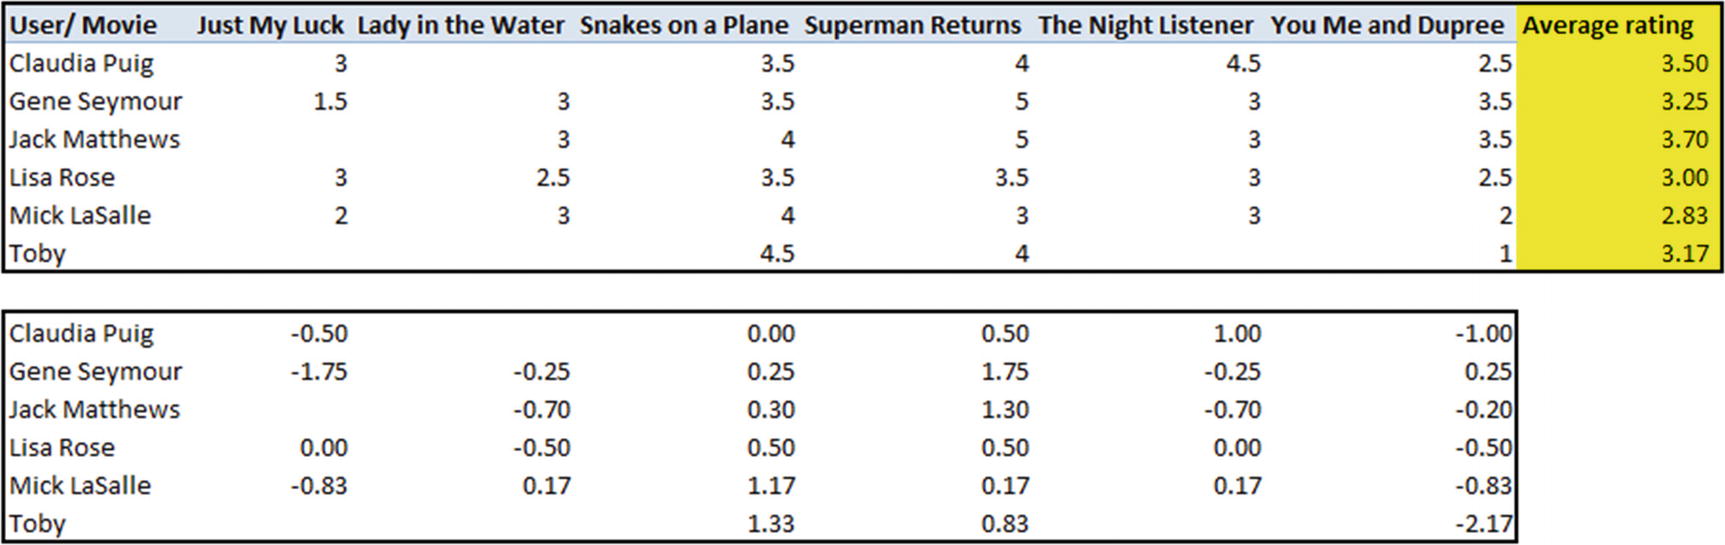
Task: Select Mick LaSalle's average rating 2.83
Action: click(1684, 215)
